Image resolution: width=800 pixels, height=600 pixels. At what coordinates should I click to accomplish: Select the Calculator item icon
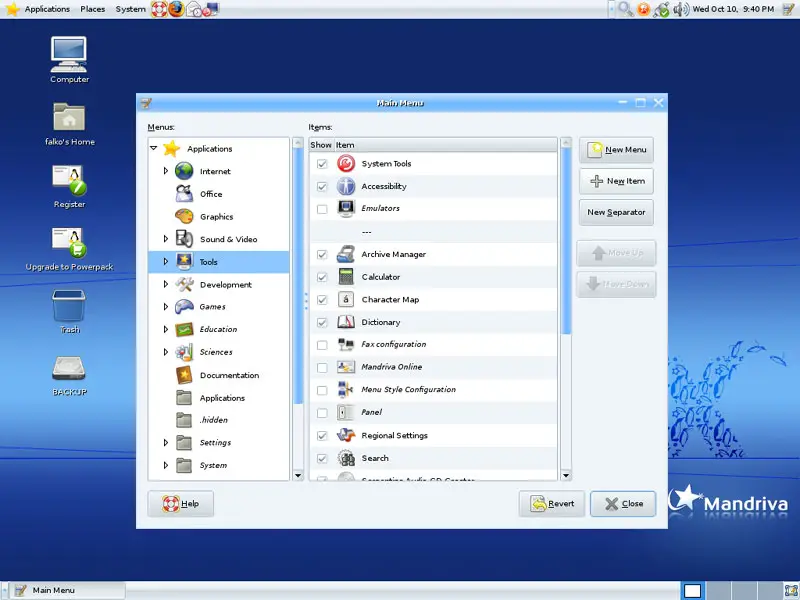point(346,277)
